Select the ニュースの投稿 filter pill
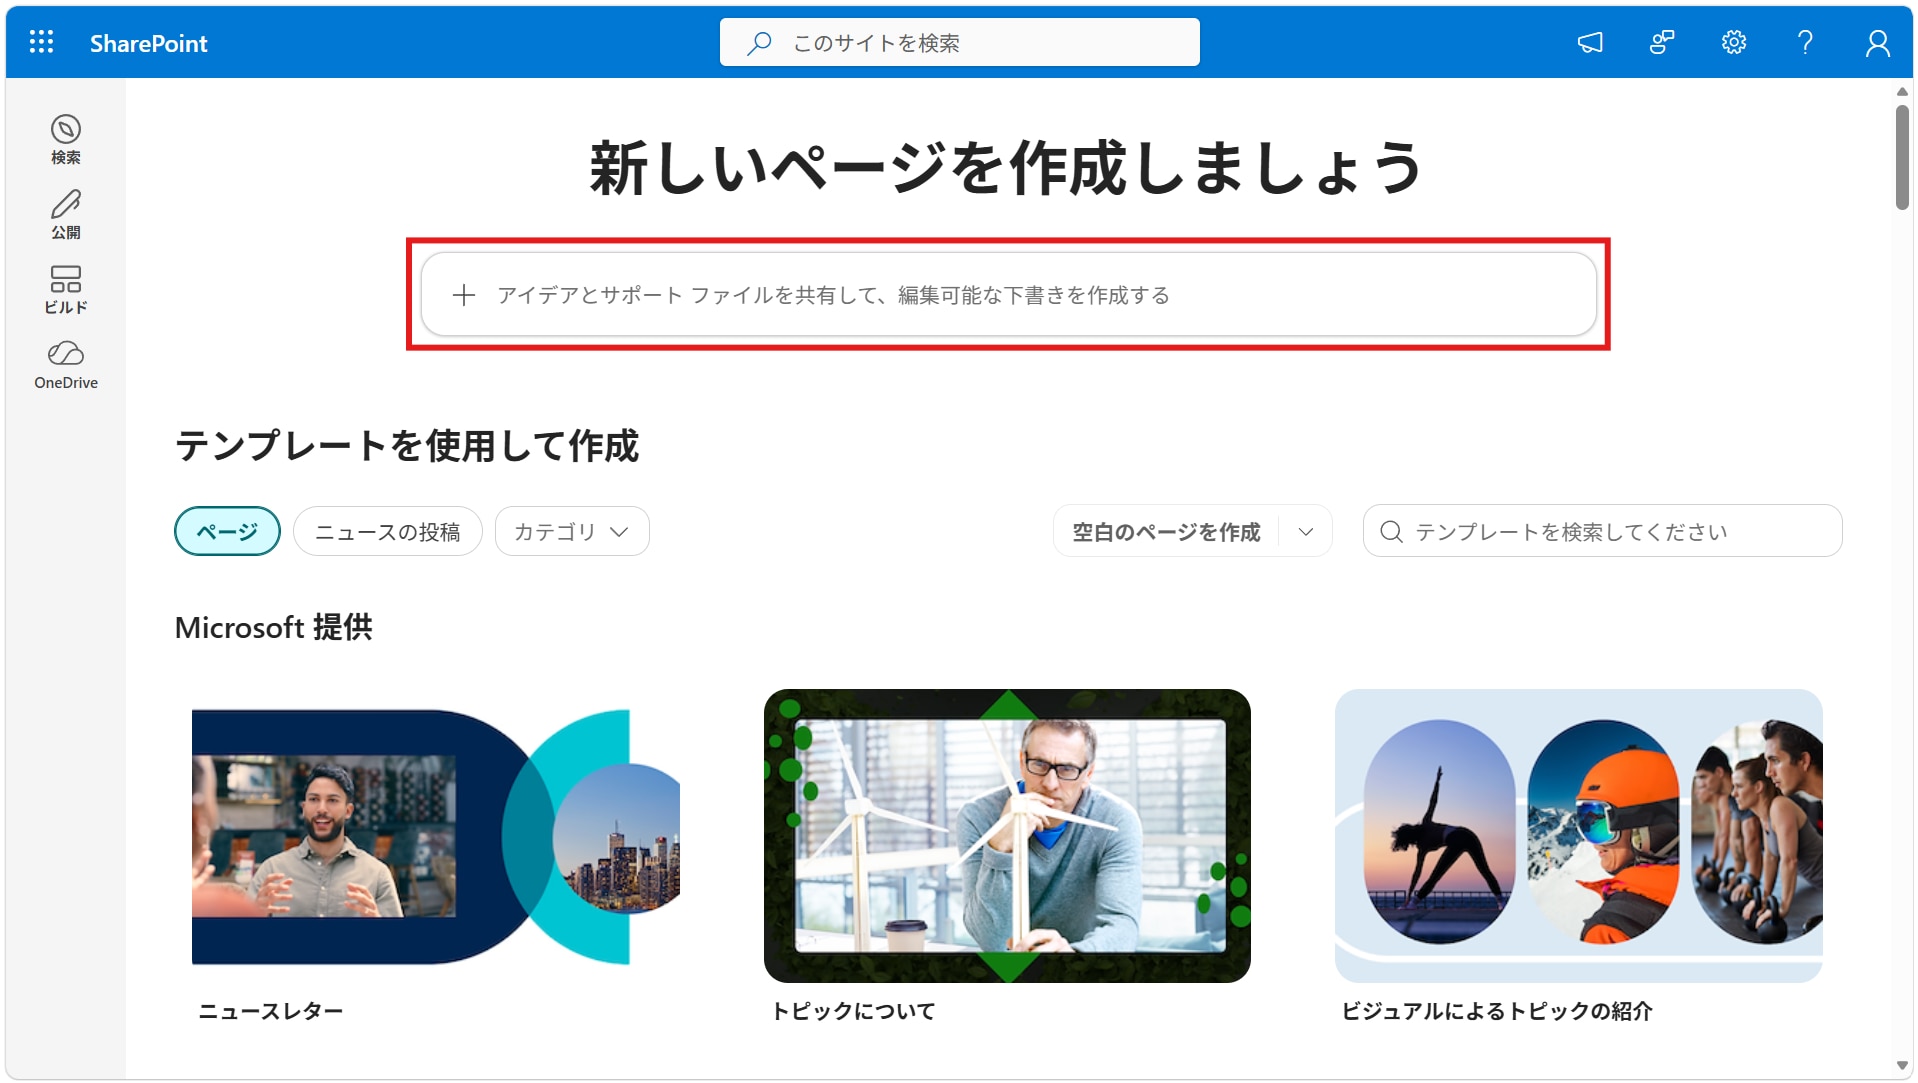Screen dimensions: 1918x1083 388,531
